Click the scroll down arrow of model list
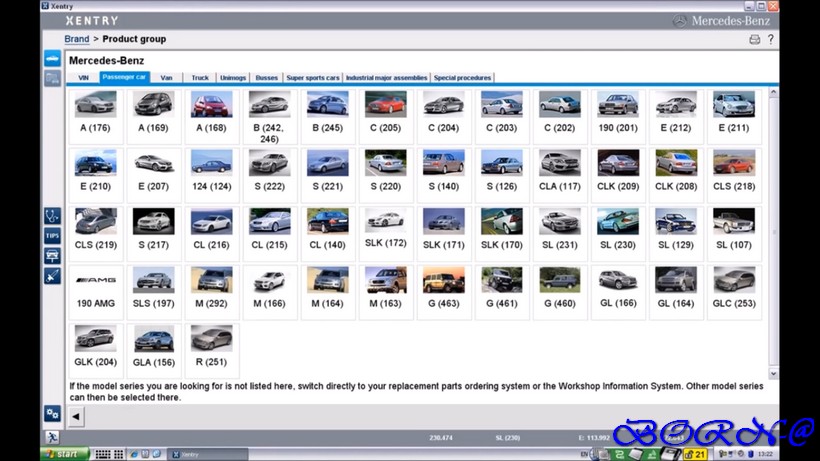 click(x=773, y=374)
